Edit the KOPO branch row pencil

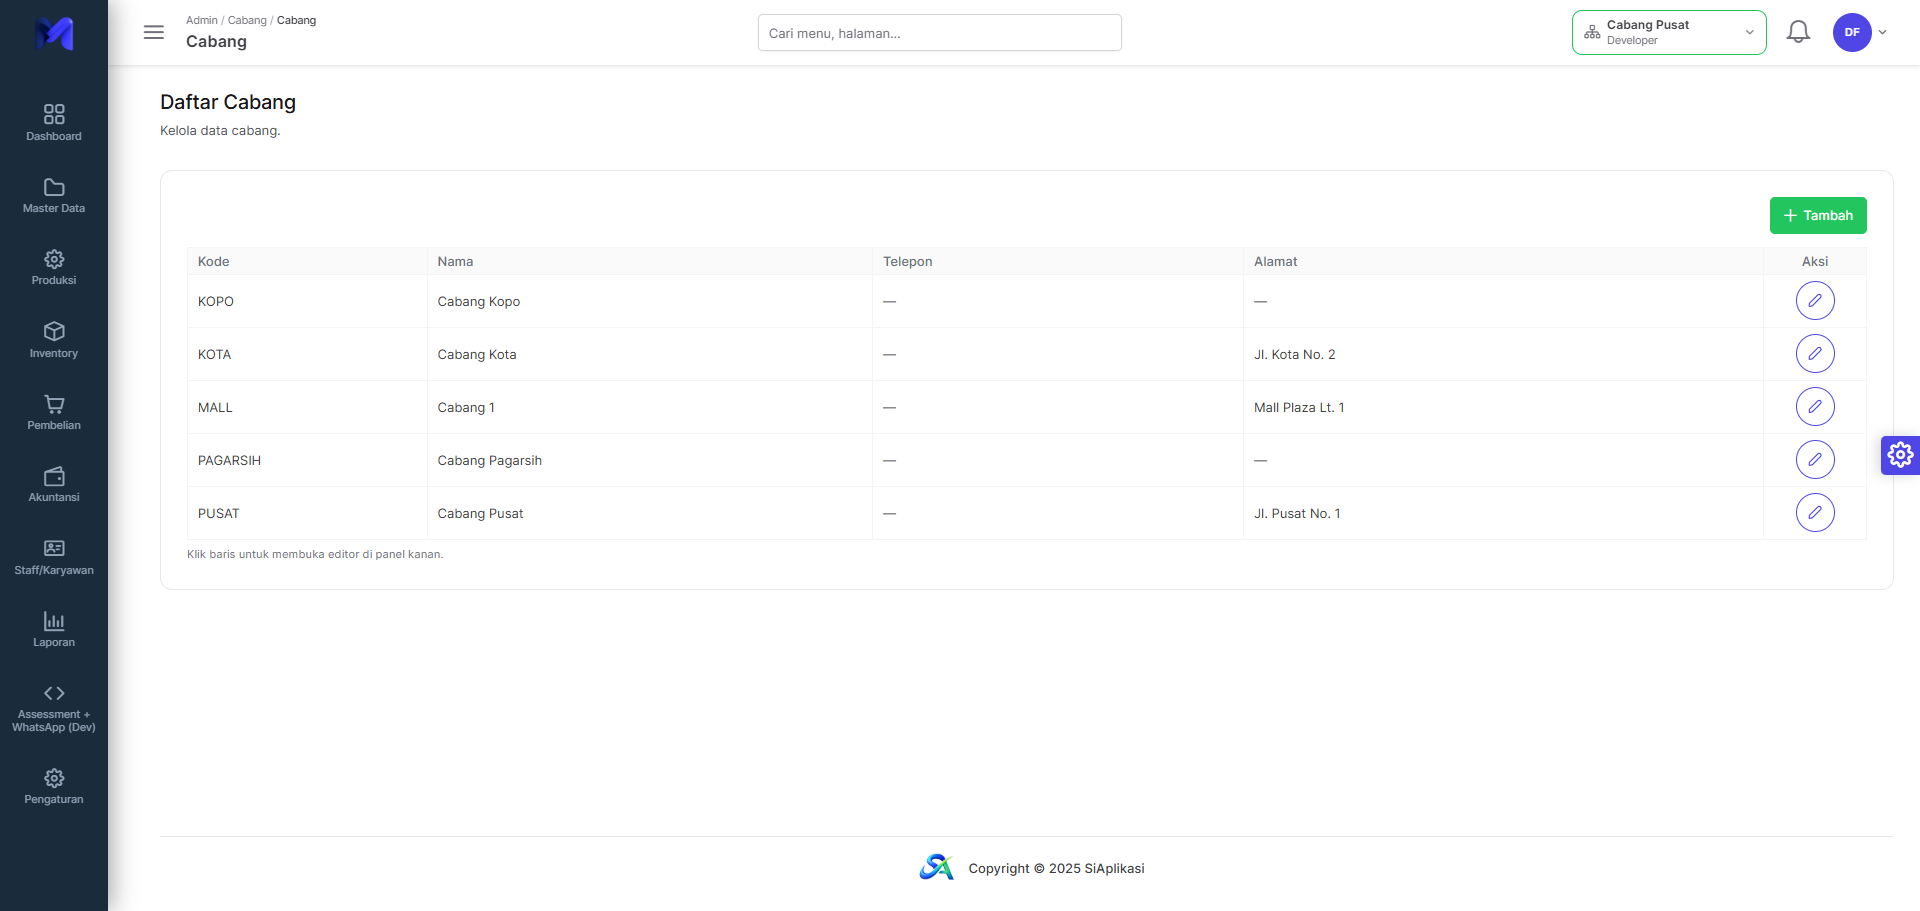tap(1815, 301)
